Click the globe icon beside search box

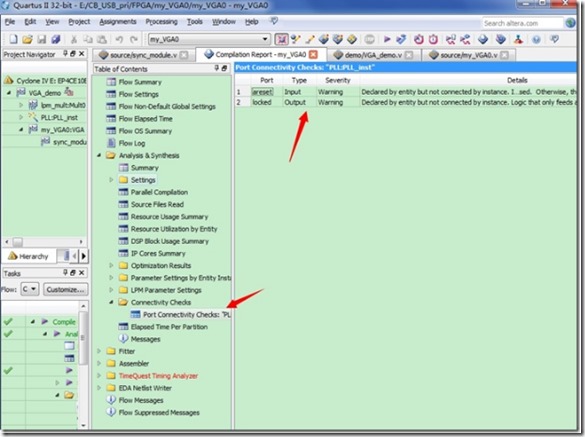(x=570, y=23)
